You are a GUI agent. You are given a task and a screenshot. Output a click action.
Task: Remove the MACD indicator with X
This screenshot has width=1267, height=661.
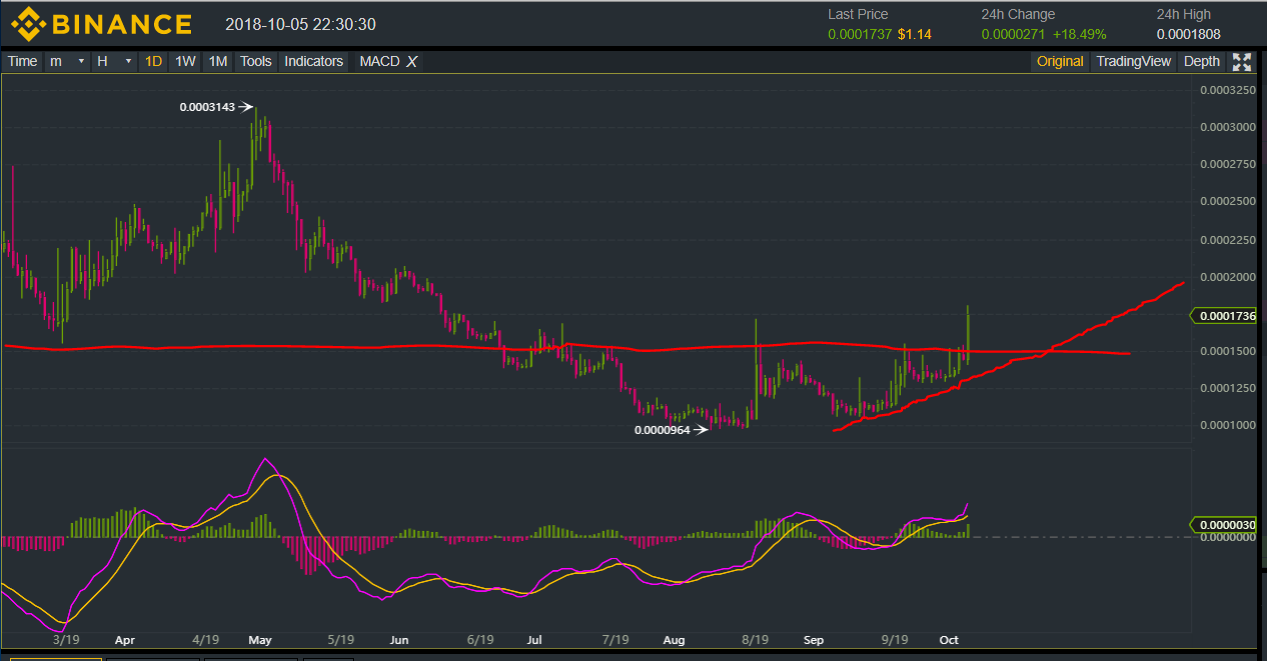(x=411, y=62)
